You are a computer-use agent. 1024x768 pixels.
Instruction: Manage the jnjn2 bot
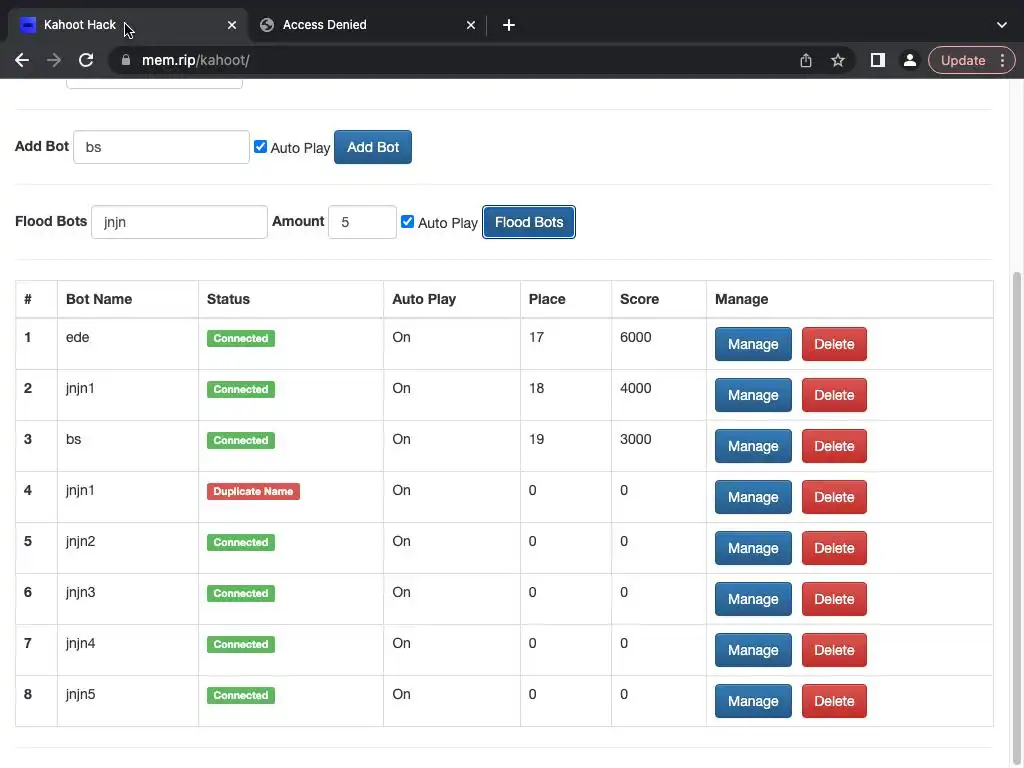[753, 548]
